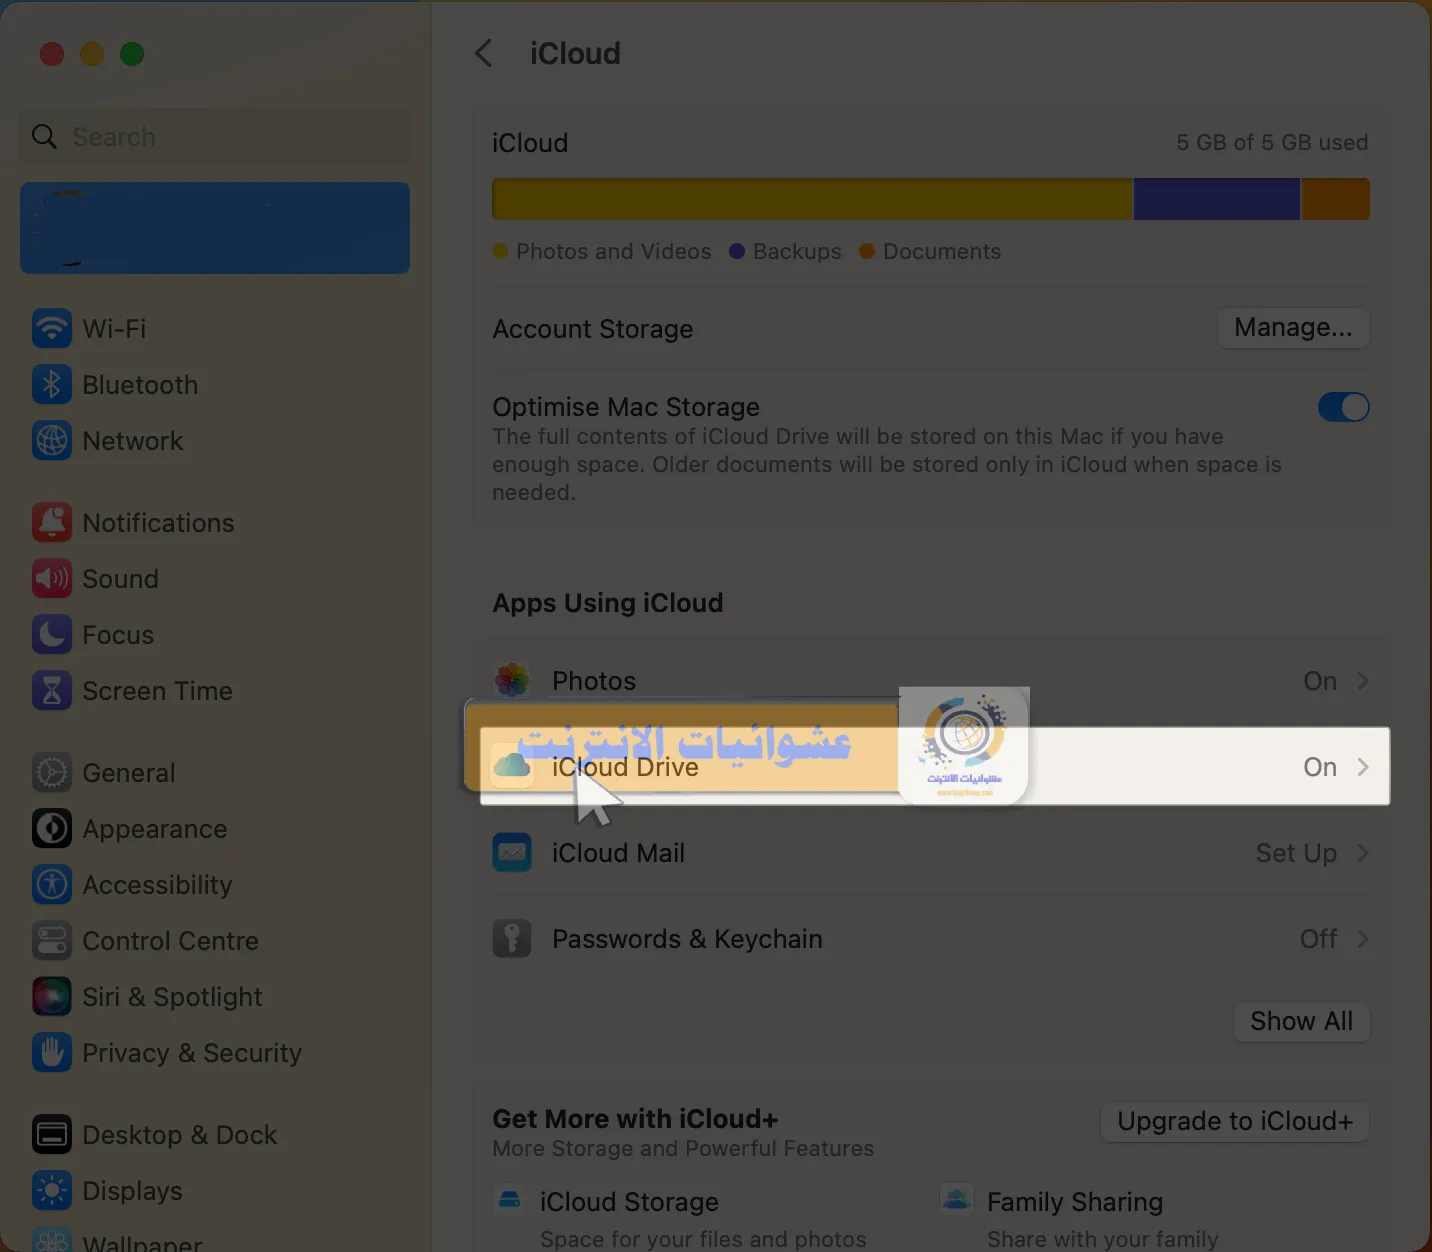The height and width of the screenshot is (1252, 1432).
Task: Click the Family Sharing icon
Action: click(x=957, y=1198)
